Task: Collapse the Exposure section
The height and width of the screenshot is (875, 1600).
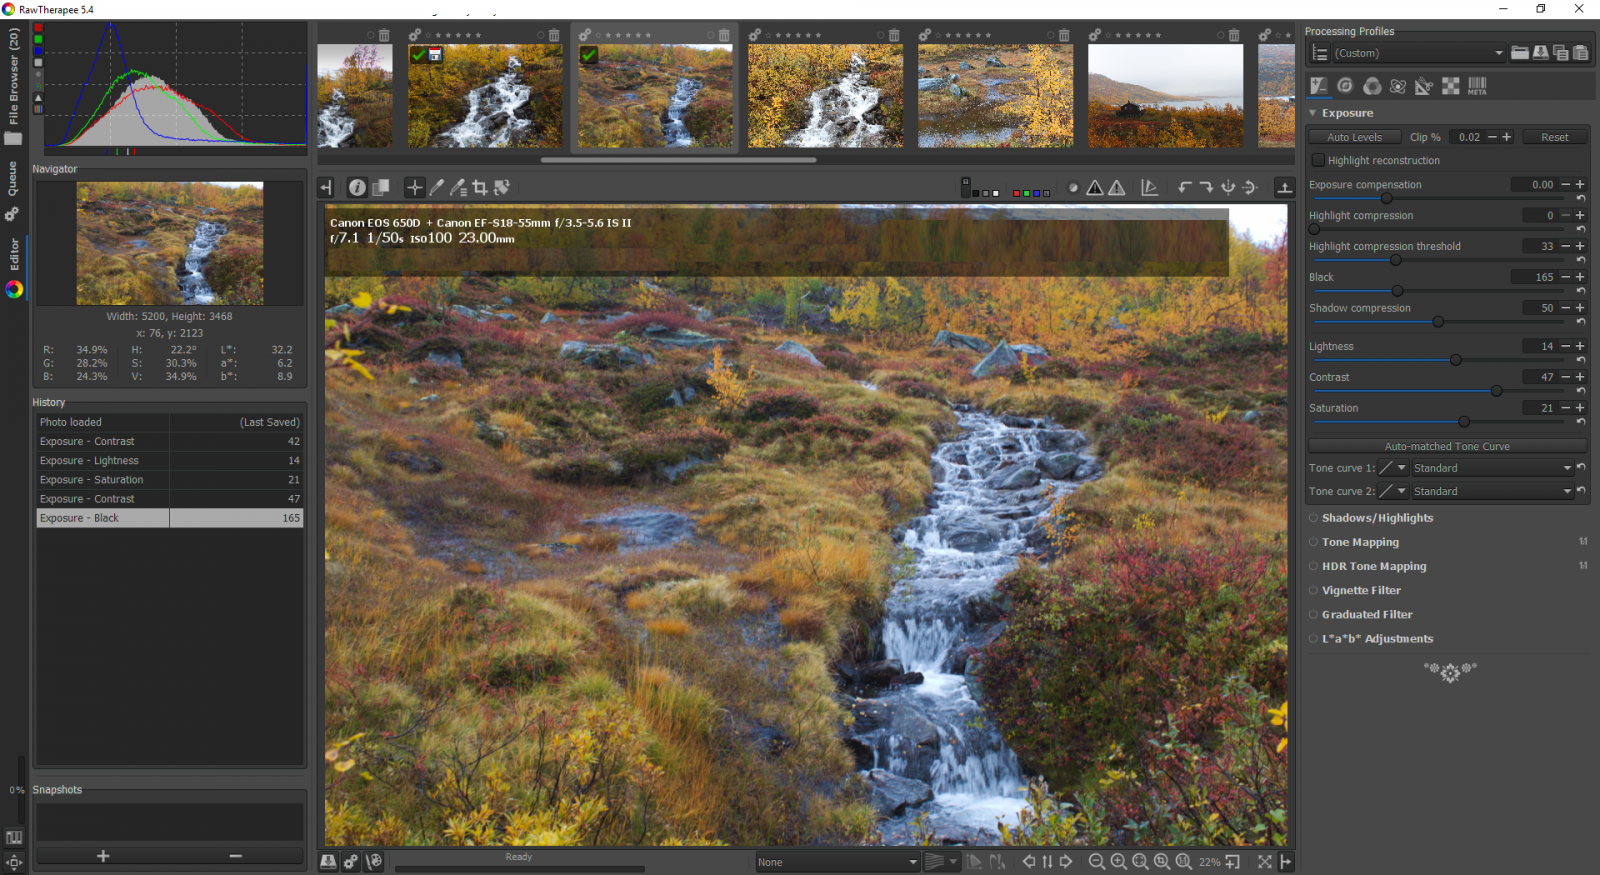Action: click(1313, 113)
